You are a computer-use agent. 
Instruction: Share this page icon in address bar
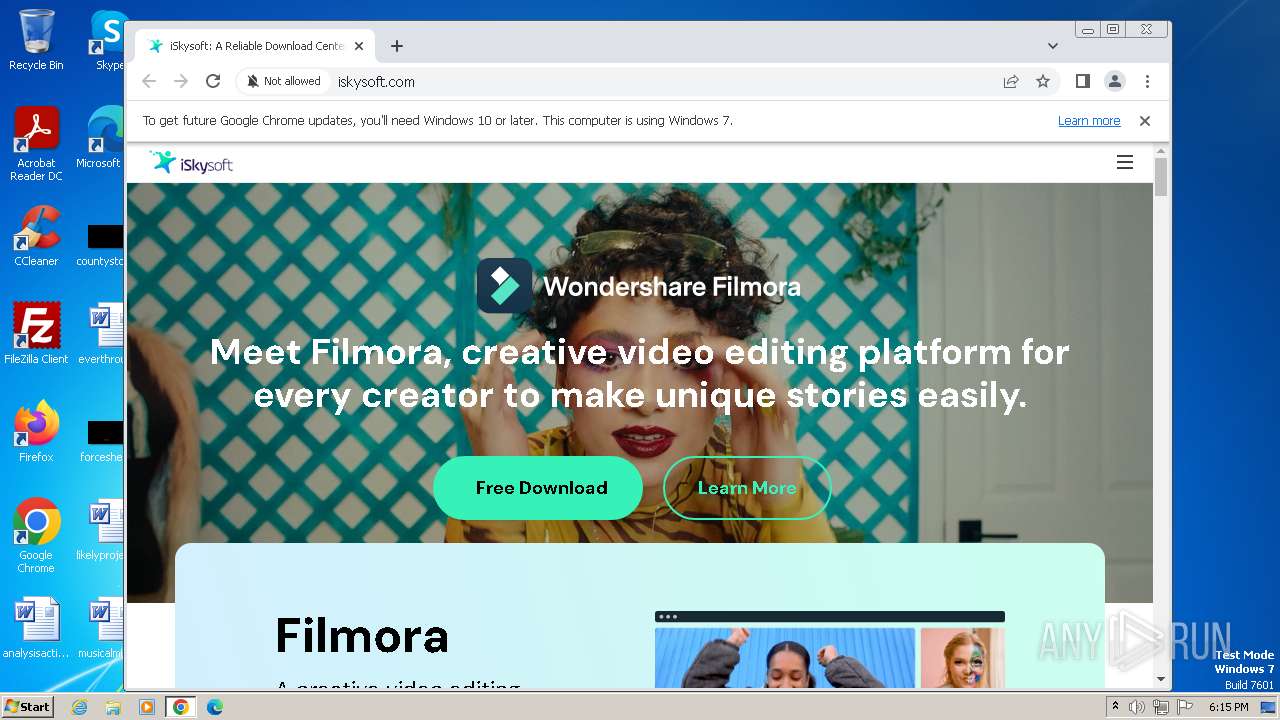click(1011, 81)
